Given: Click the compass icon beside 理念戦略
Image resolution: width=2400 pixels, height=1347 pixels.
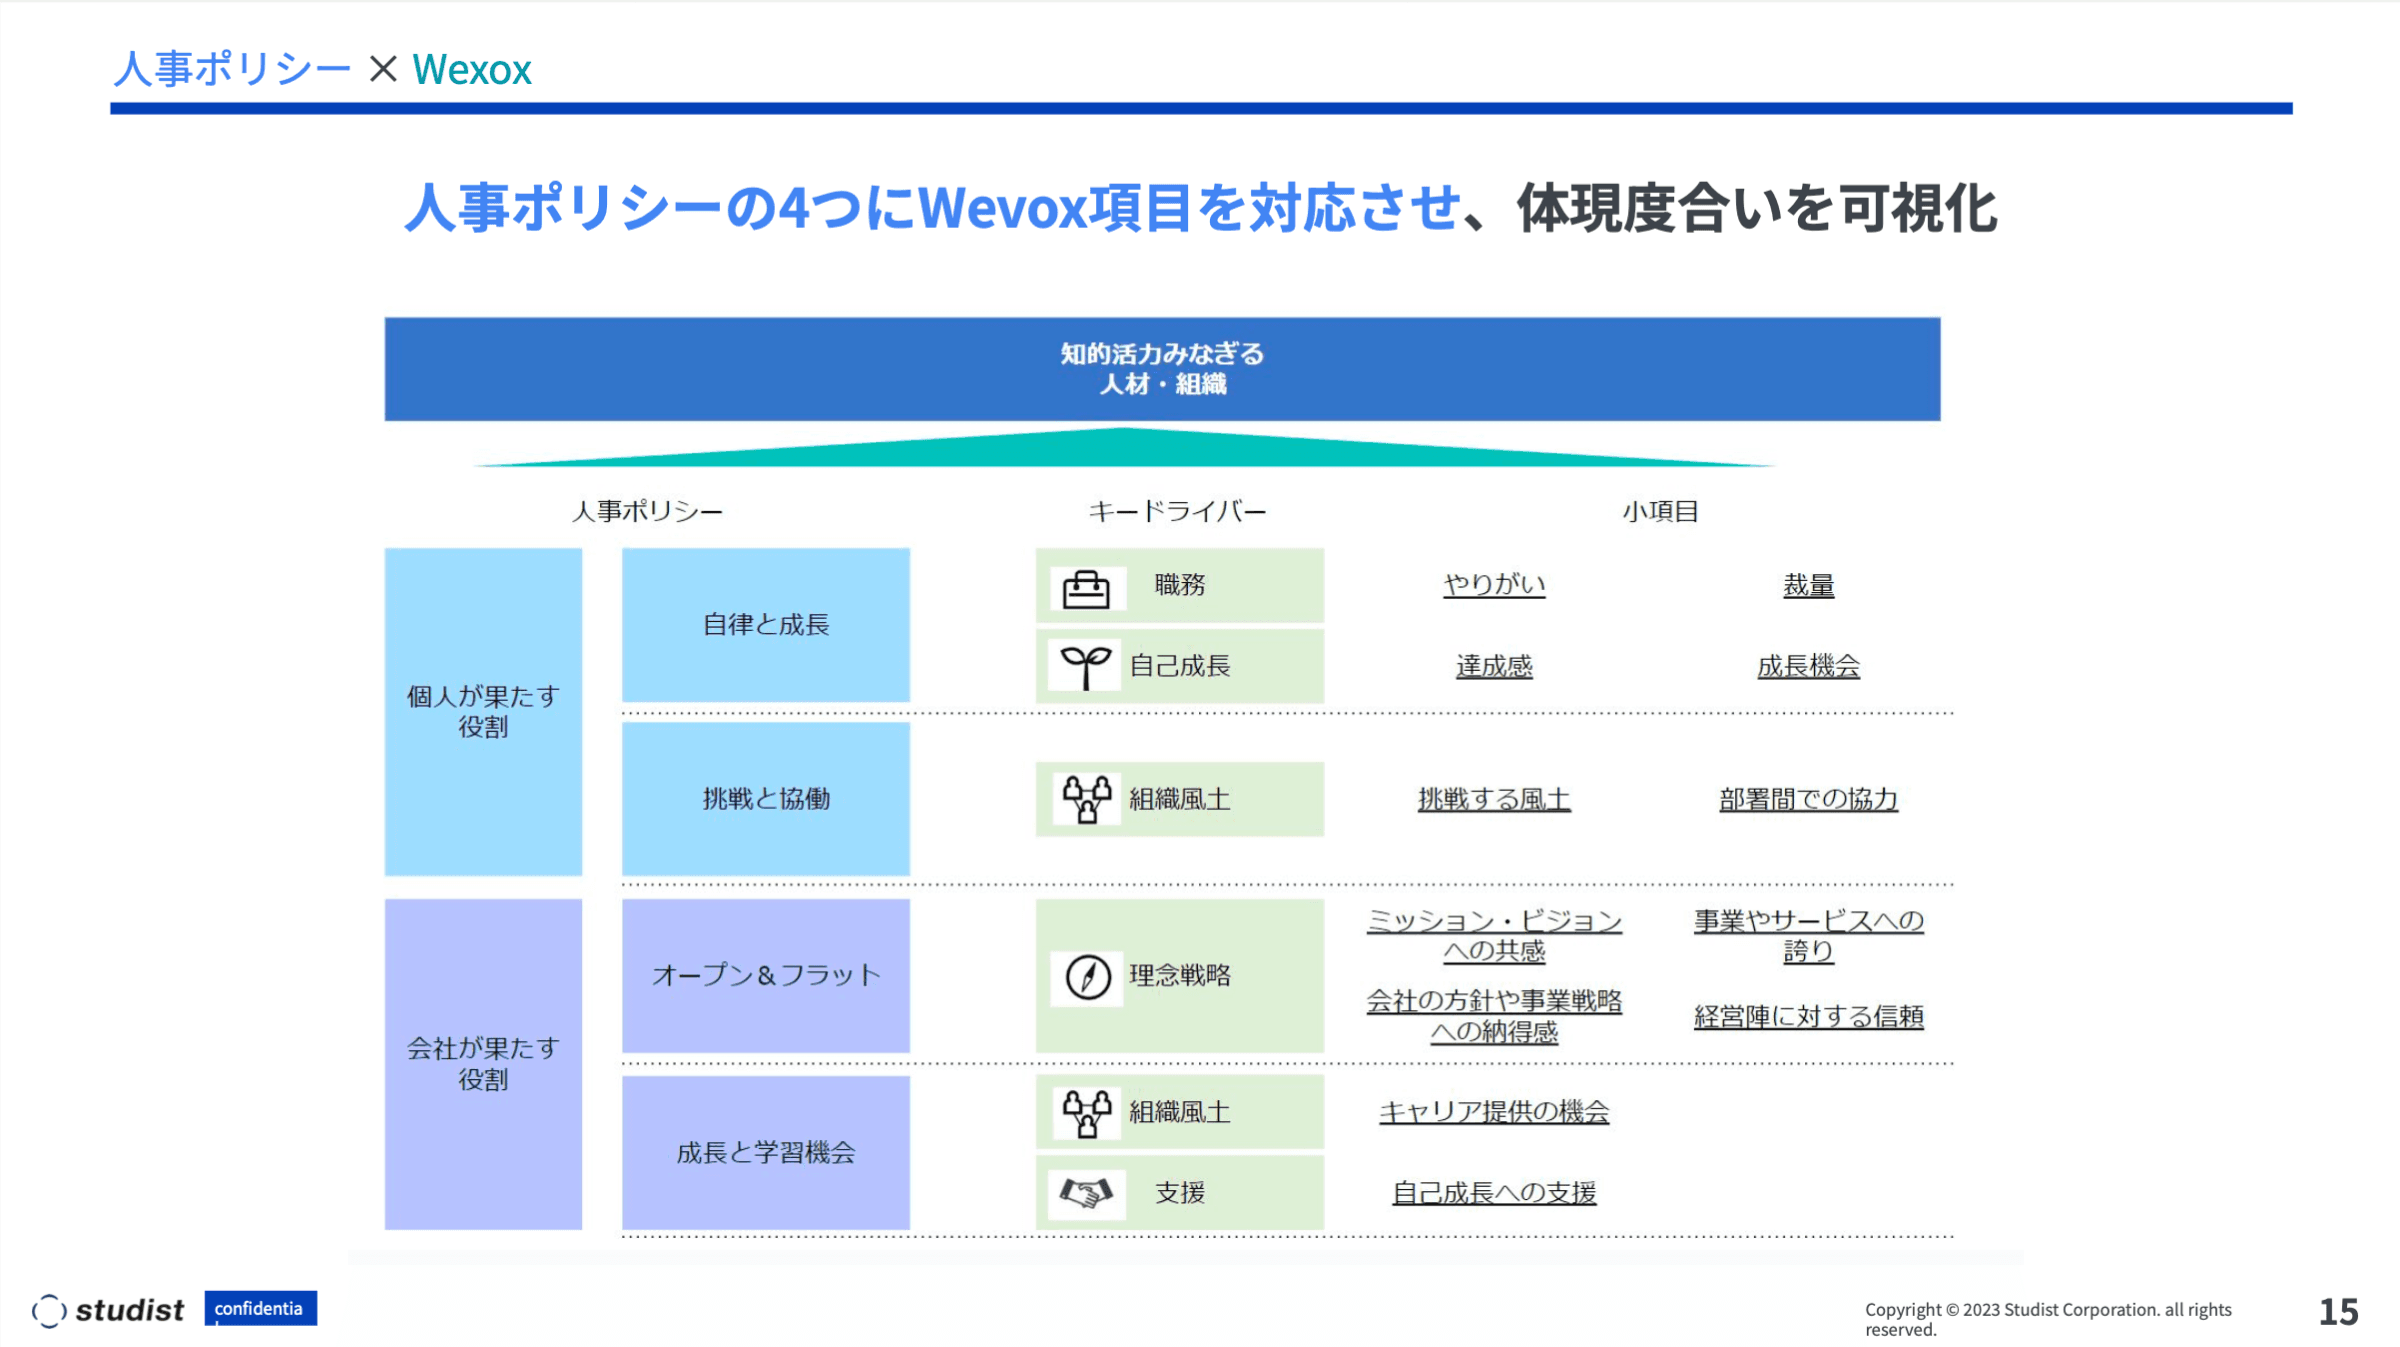Looking at the screenshot, I should click(x=1087, y=977).
